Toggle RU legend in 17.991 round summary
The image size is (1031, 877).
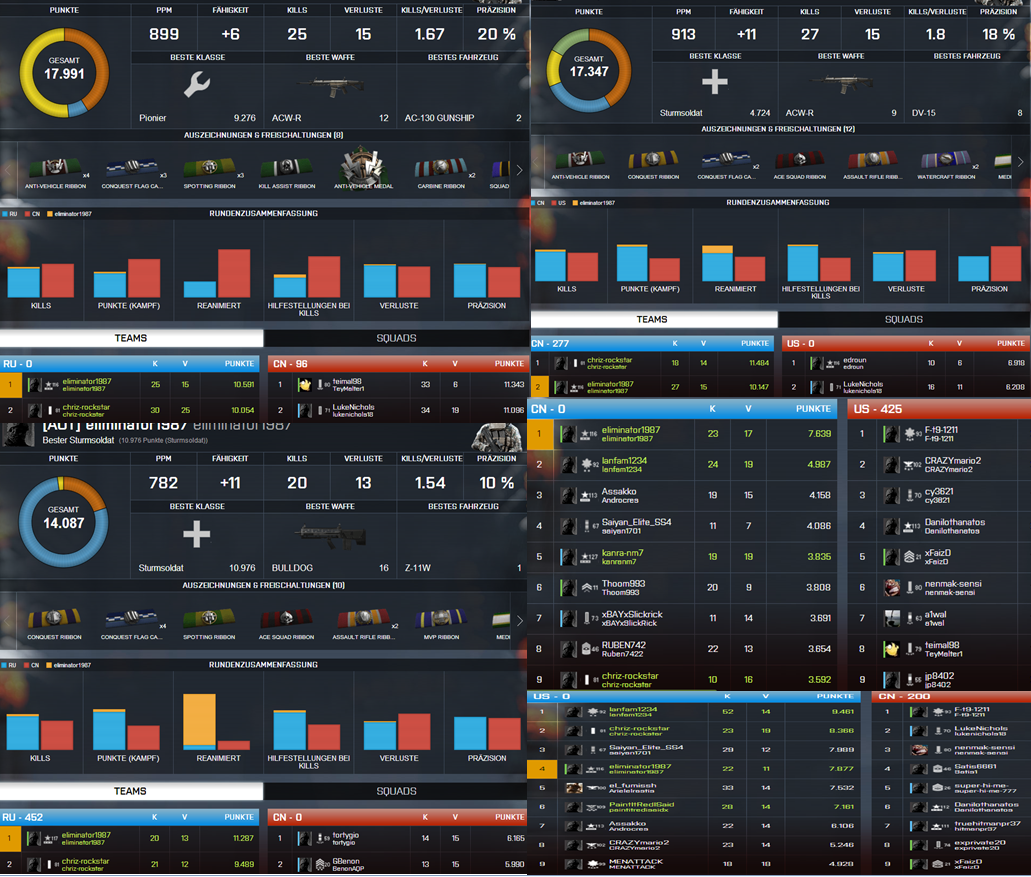pos(10,214)
